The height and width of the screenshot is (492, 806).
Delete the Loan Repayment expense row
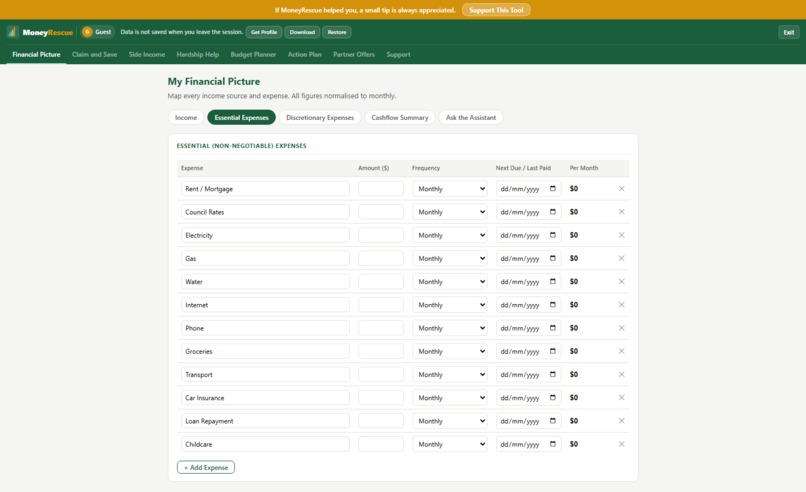pyautogui.click(x=621, y=421)
